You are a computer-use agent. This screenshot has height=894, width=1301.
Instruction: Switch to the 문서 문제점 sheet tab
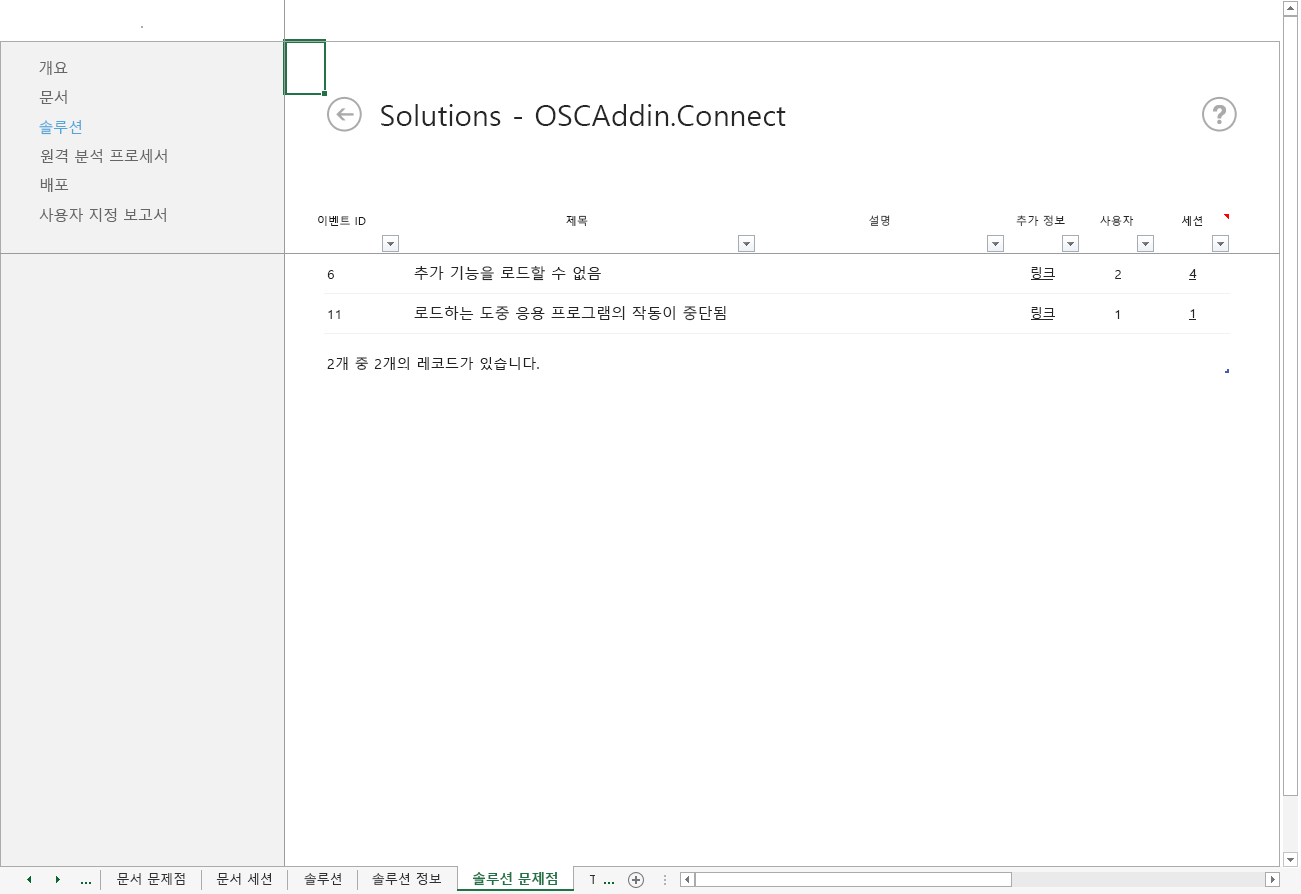(151, 879)
